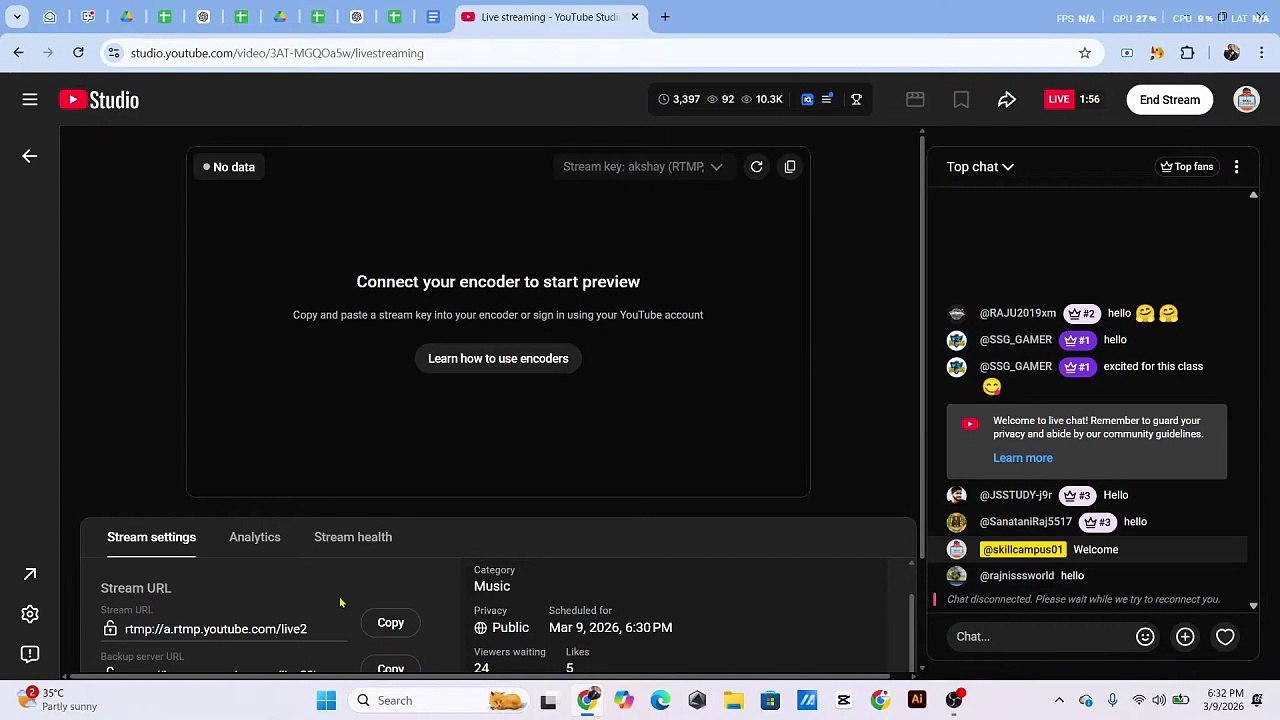Open the Windows Start menu

(x=326, y=700)
